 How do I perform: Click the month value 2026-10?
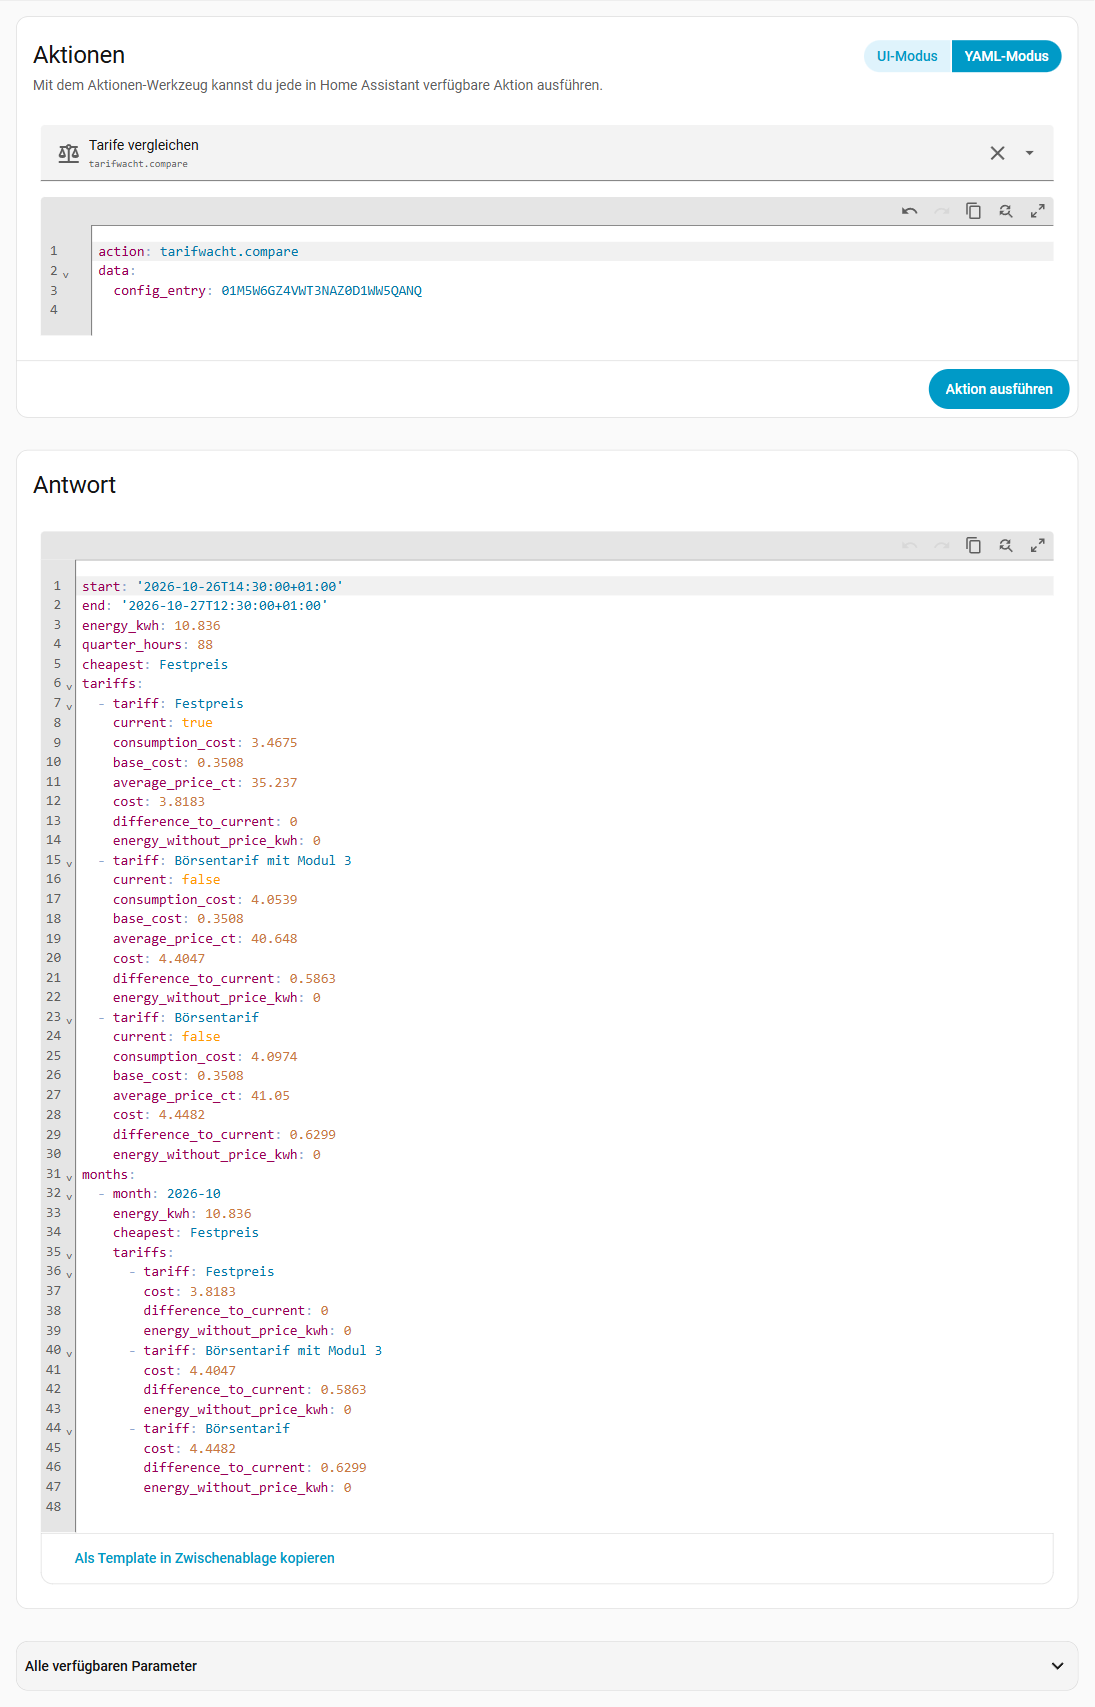point(194,1194)
